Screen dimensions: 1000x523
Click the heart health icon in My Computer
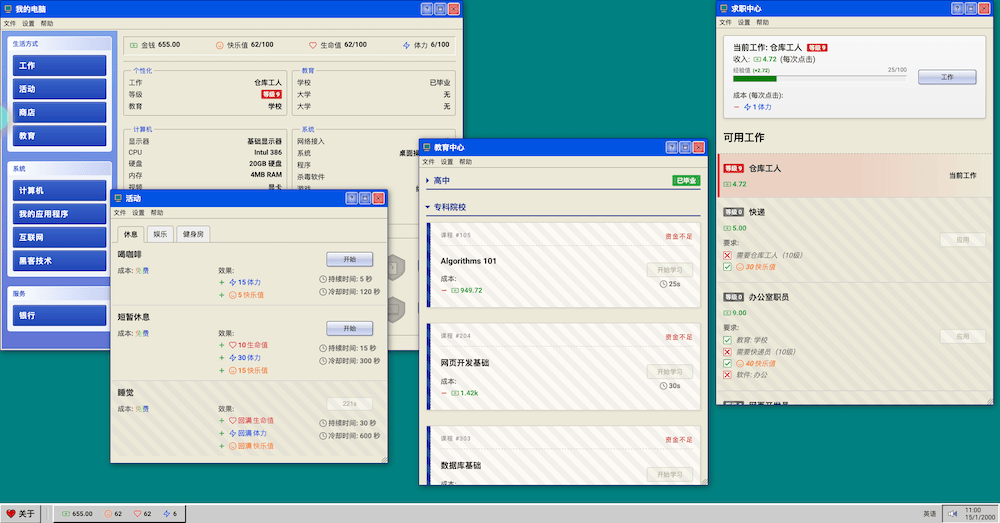tap(312, 45)
